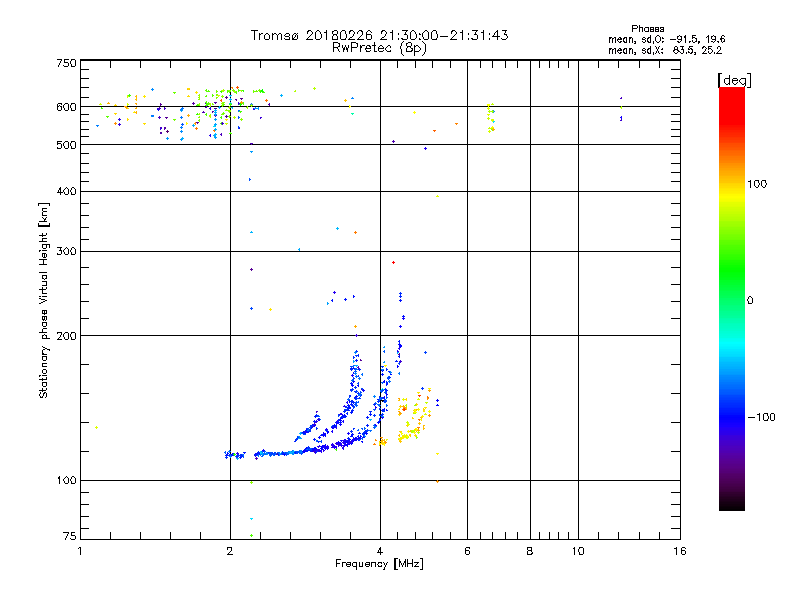Click the orange-yellow X-mode trace cluster
This screenshot has width=800, height=600.
[x=414, y=416]
